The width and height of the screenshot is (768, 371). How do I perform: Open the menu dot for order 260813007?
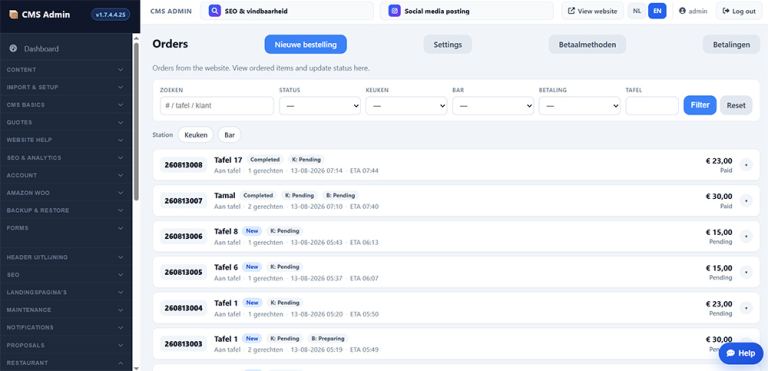[x=746, y=201]
